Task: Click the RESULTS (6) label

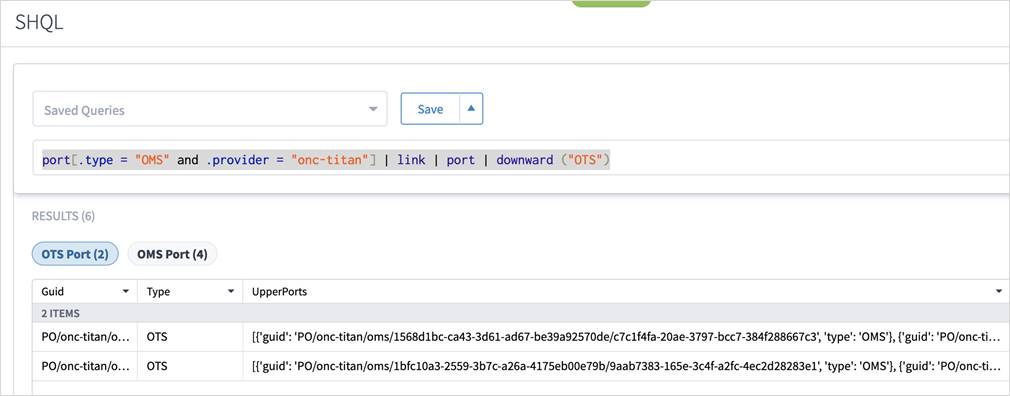Action: [x=63, y=216]
